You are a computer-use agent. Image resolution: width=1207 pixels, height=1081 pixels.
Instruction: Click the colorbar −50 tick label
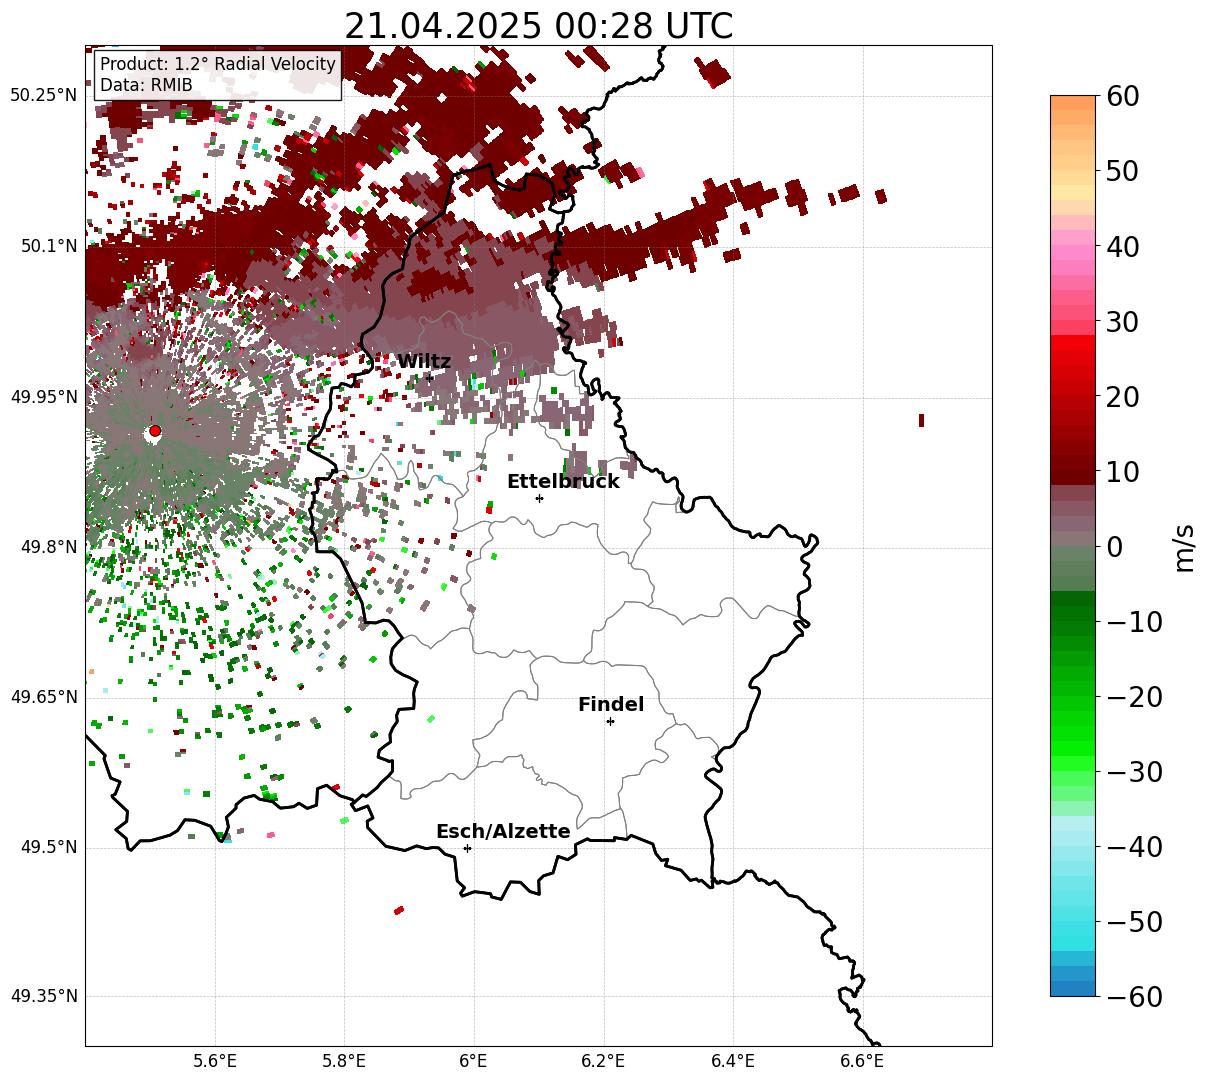click(x=1134, y=922)
